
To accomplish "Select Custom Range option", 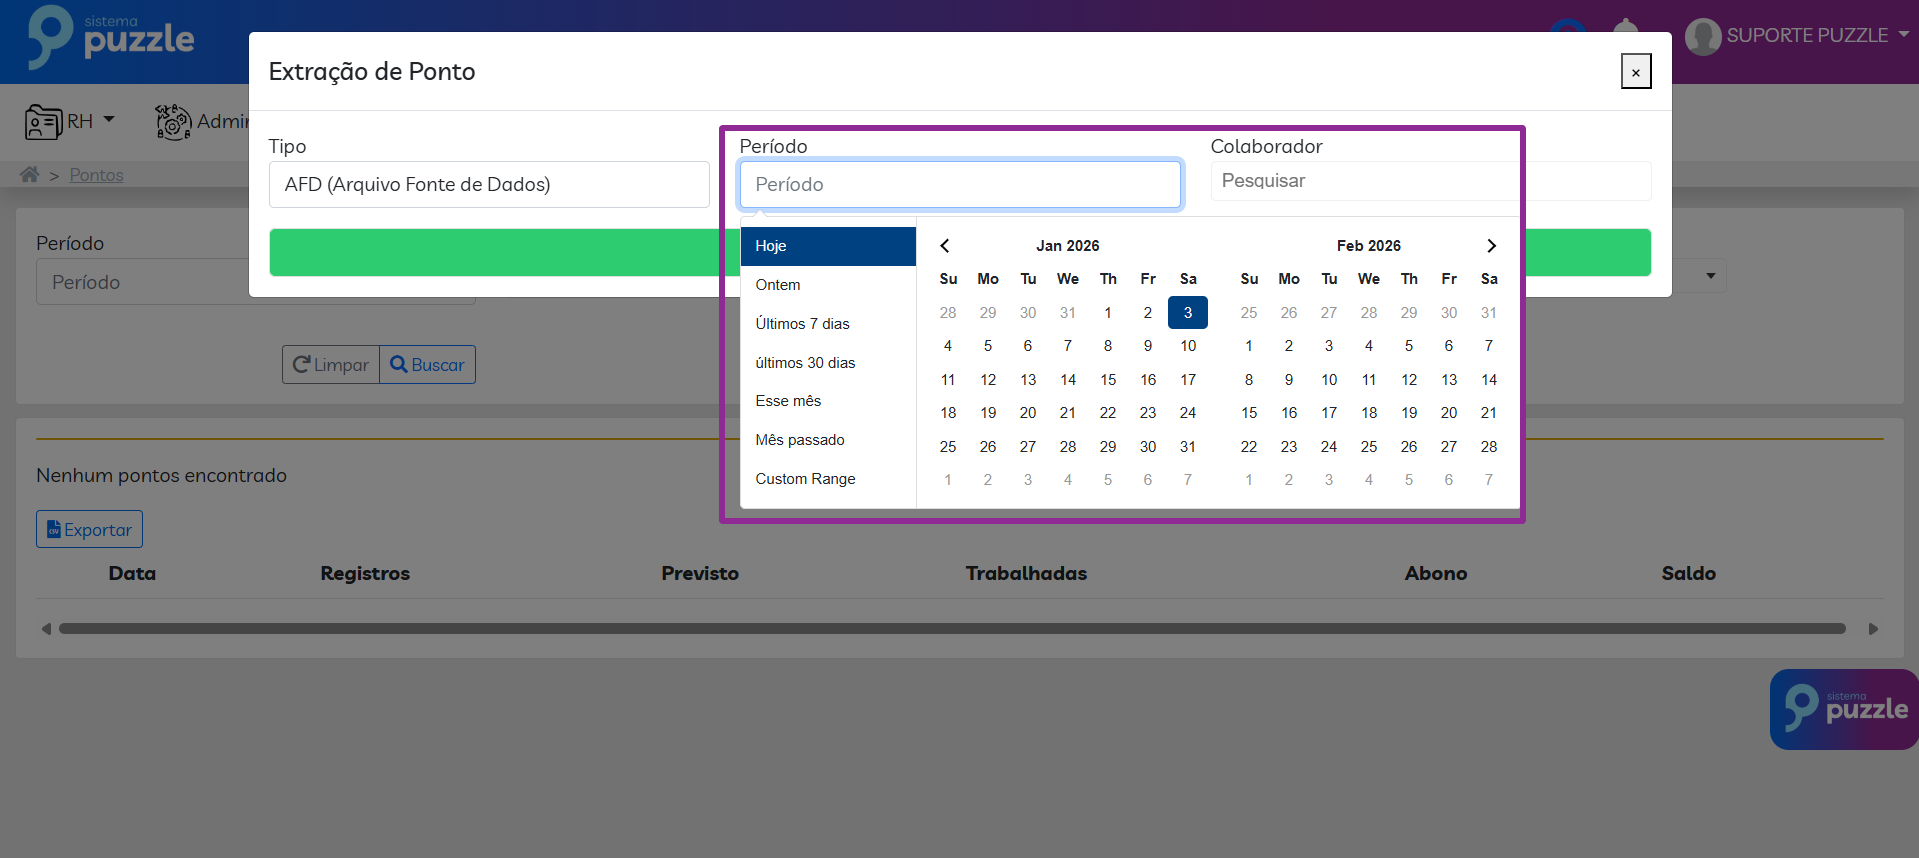I will coord(805,479).
